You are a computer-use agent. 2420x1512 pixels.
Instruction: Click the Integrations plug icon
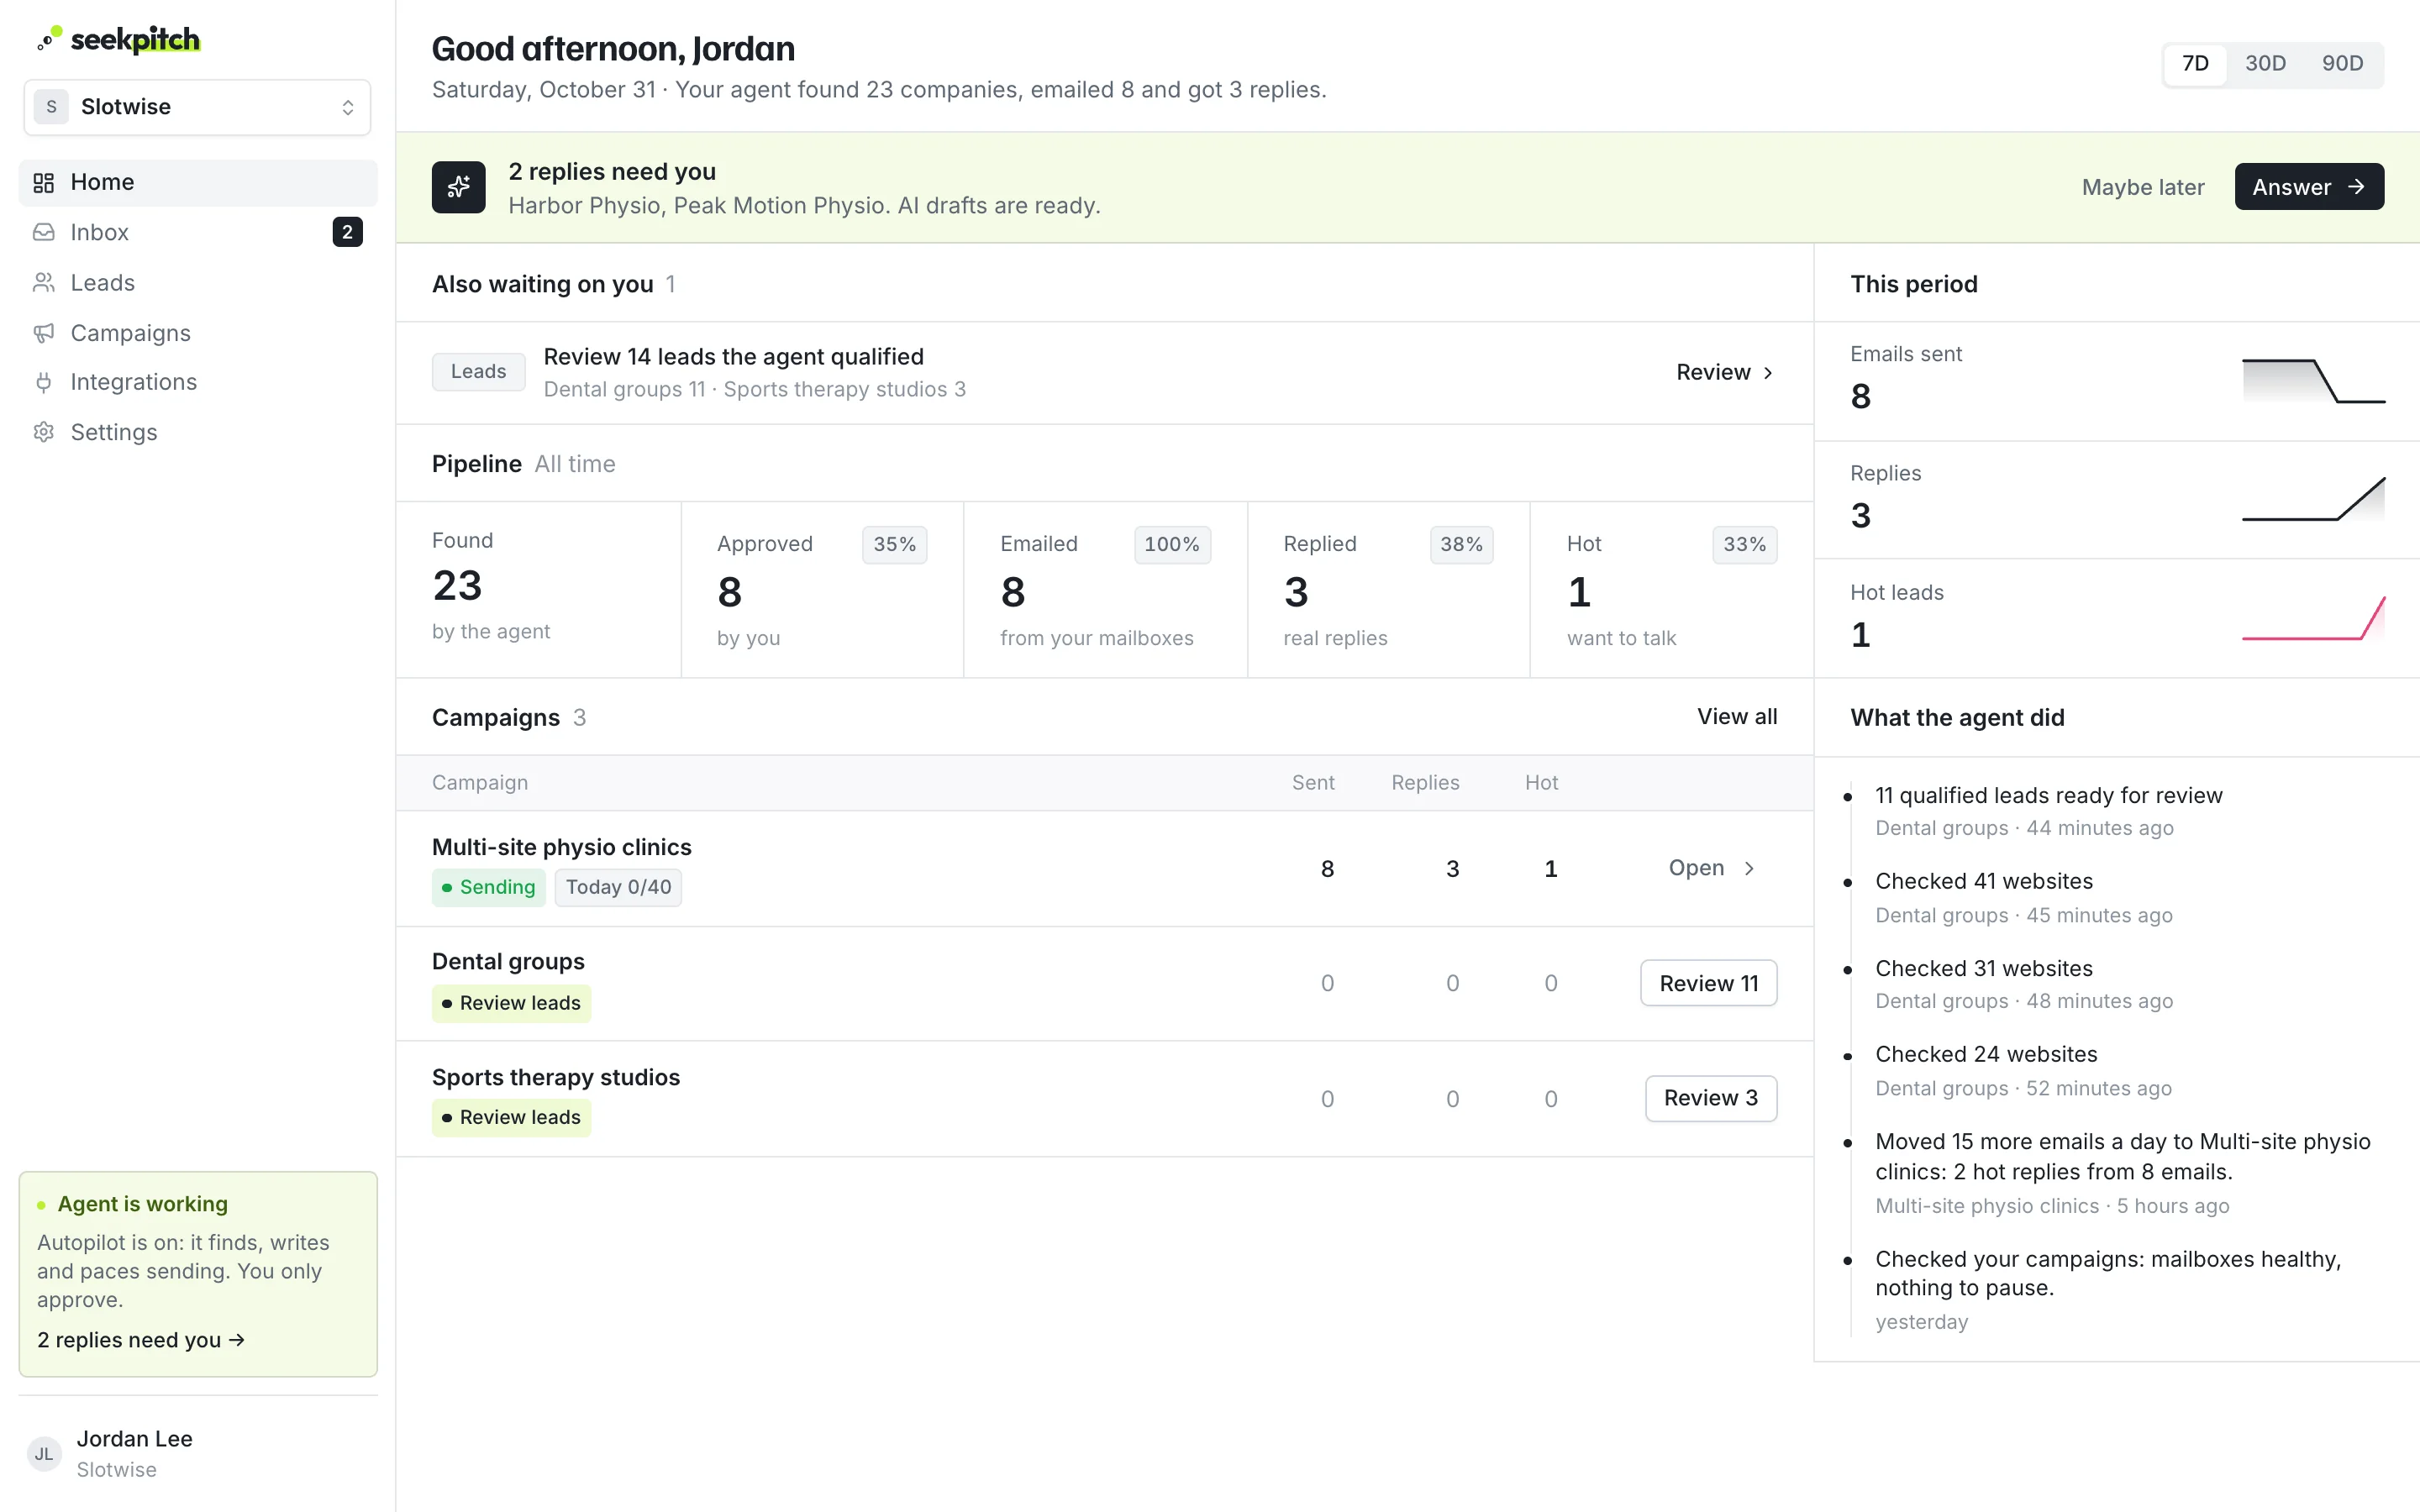click(x=43, y=382)
